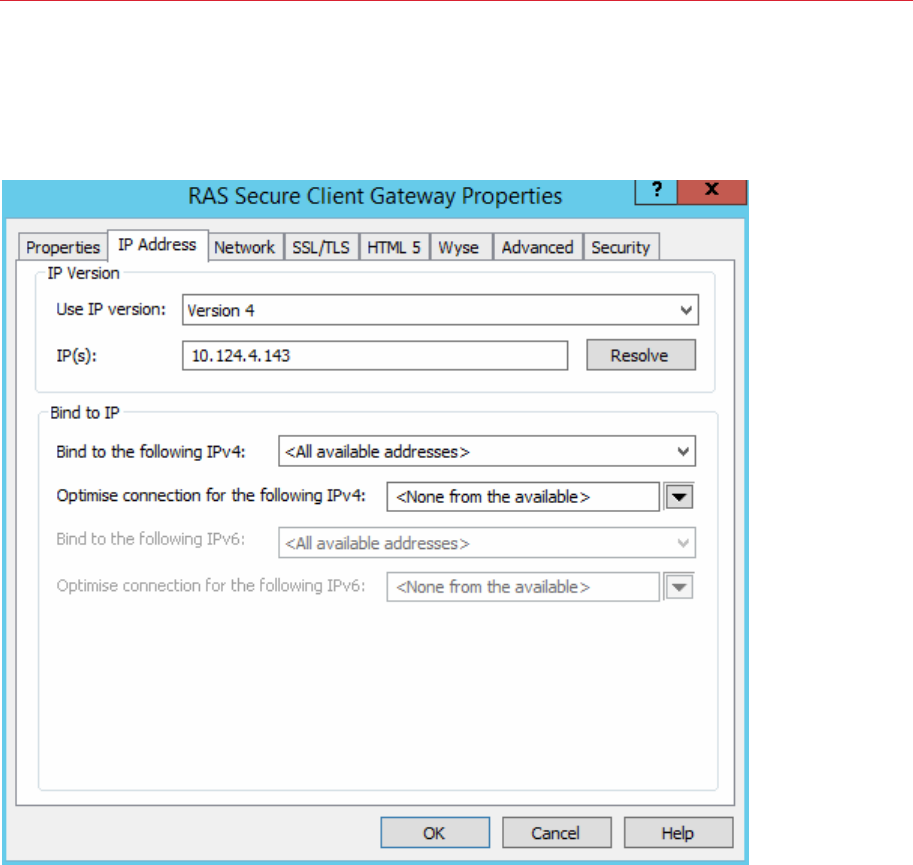Expand the Use IP version dropdown
Image resolution: width=913 pixels, height=865 pixels.
click(x=440, y=310)
